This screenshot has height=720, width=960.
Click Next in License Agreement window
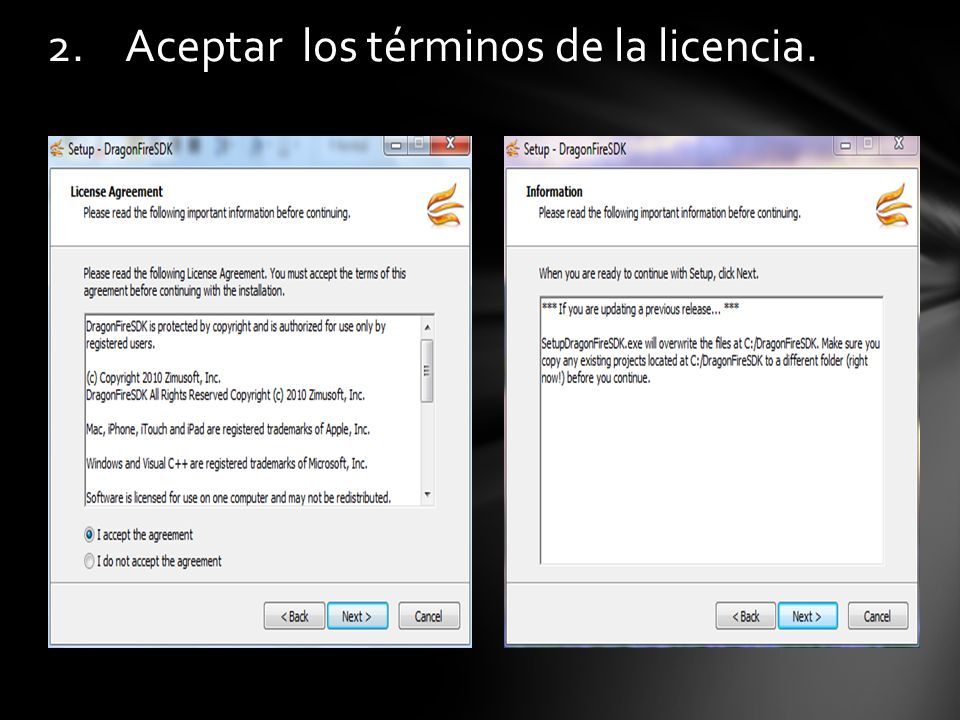click(x=358, y=616)
